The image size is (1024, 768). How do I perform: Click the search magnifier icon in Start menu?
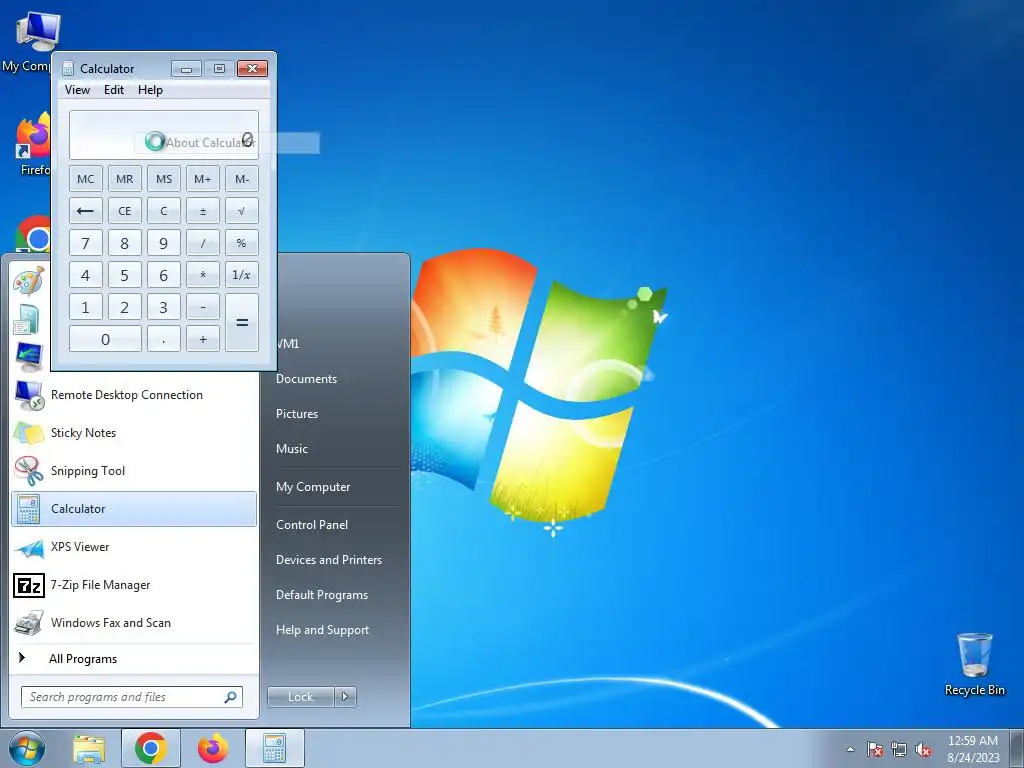(230, 697)
